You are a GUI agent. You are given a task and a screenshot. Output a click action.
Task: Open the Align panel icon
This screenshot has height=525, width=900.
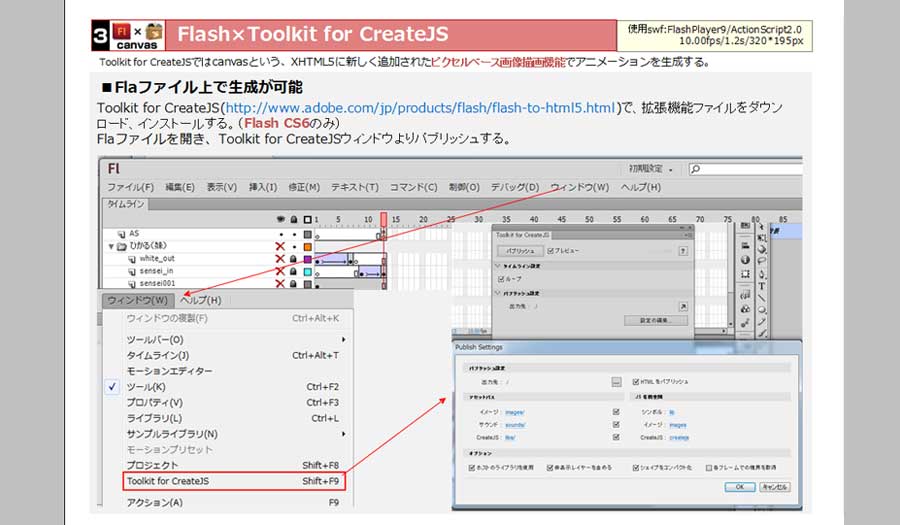[745, 246]
